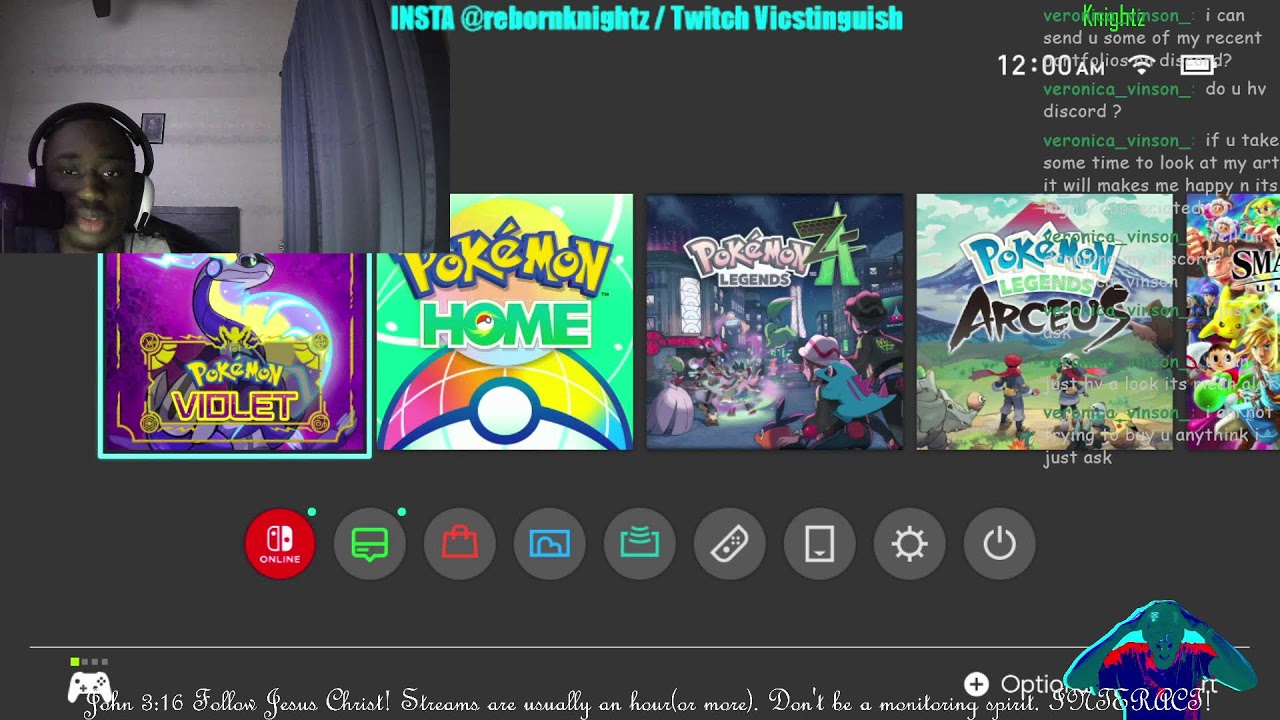Click the INSTA @rebornknightz banner text
This screenshot has height=720, width=1280.
click(646, 18)
